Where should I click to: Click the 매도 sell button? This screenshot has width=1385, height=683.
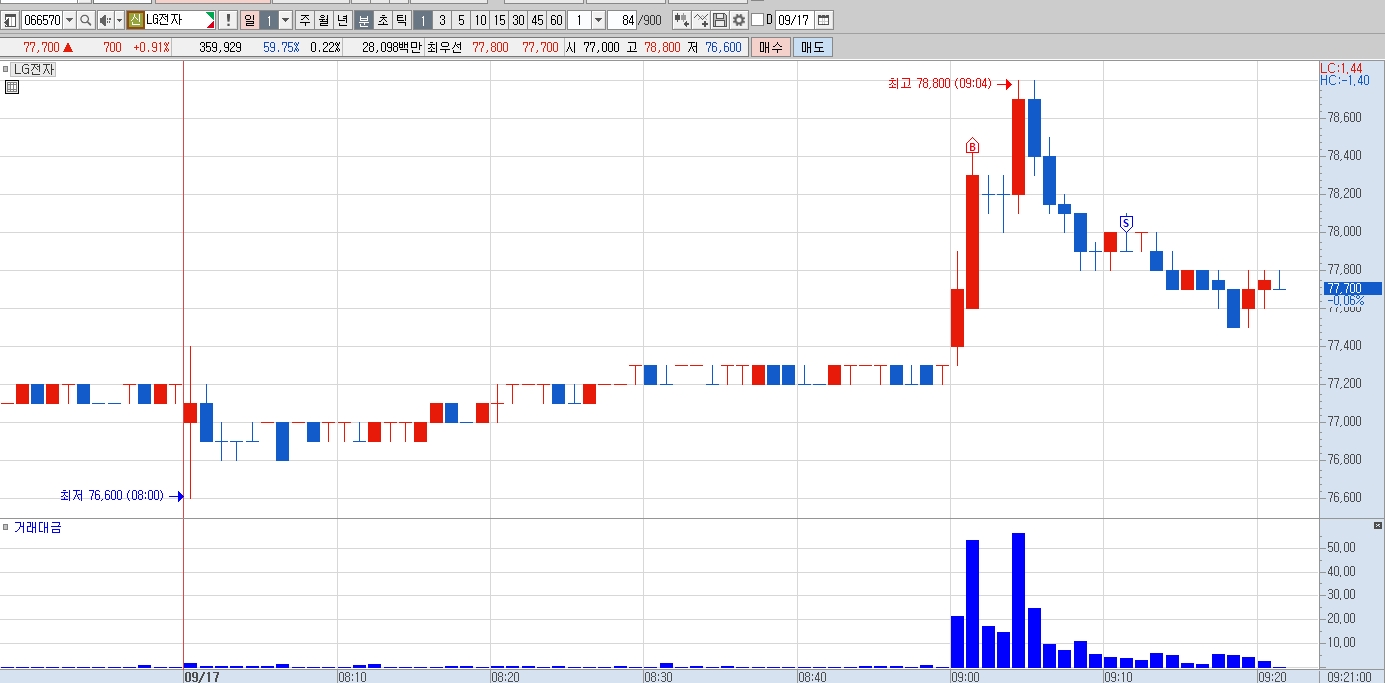[x=812, y=47]
